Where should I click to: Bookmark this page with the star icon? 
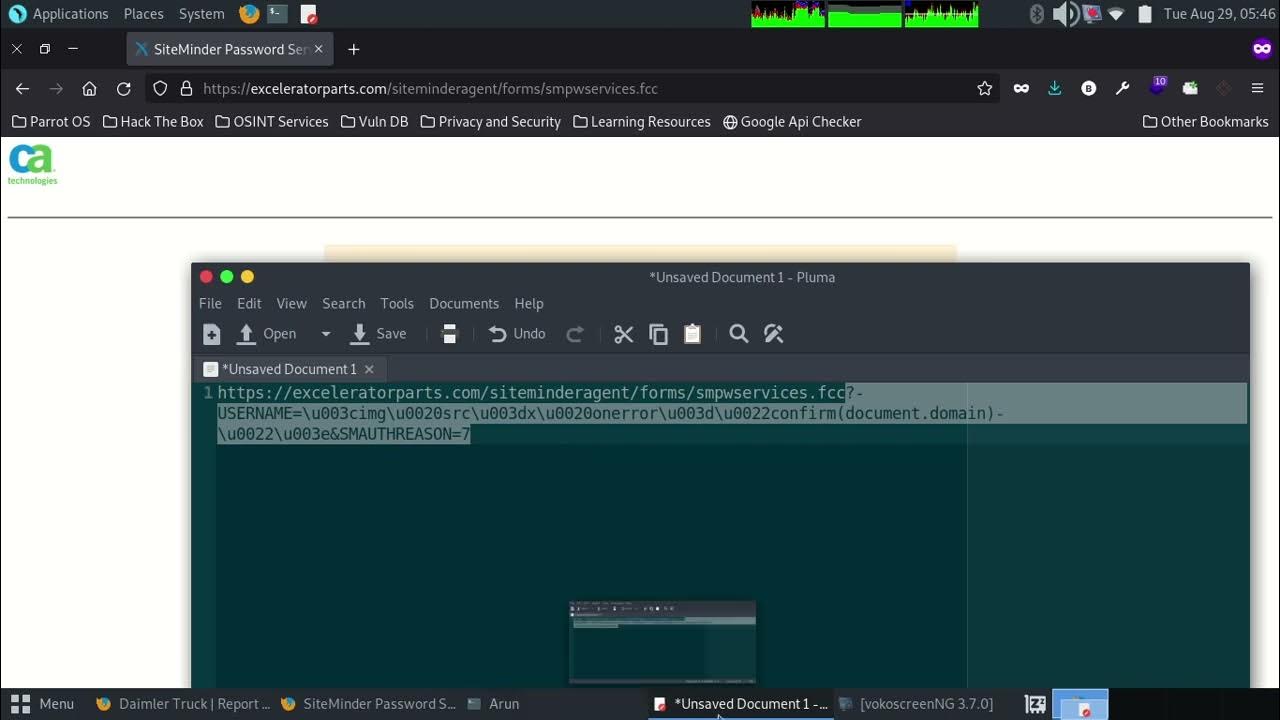(x=985, y=88)
